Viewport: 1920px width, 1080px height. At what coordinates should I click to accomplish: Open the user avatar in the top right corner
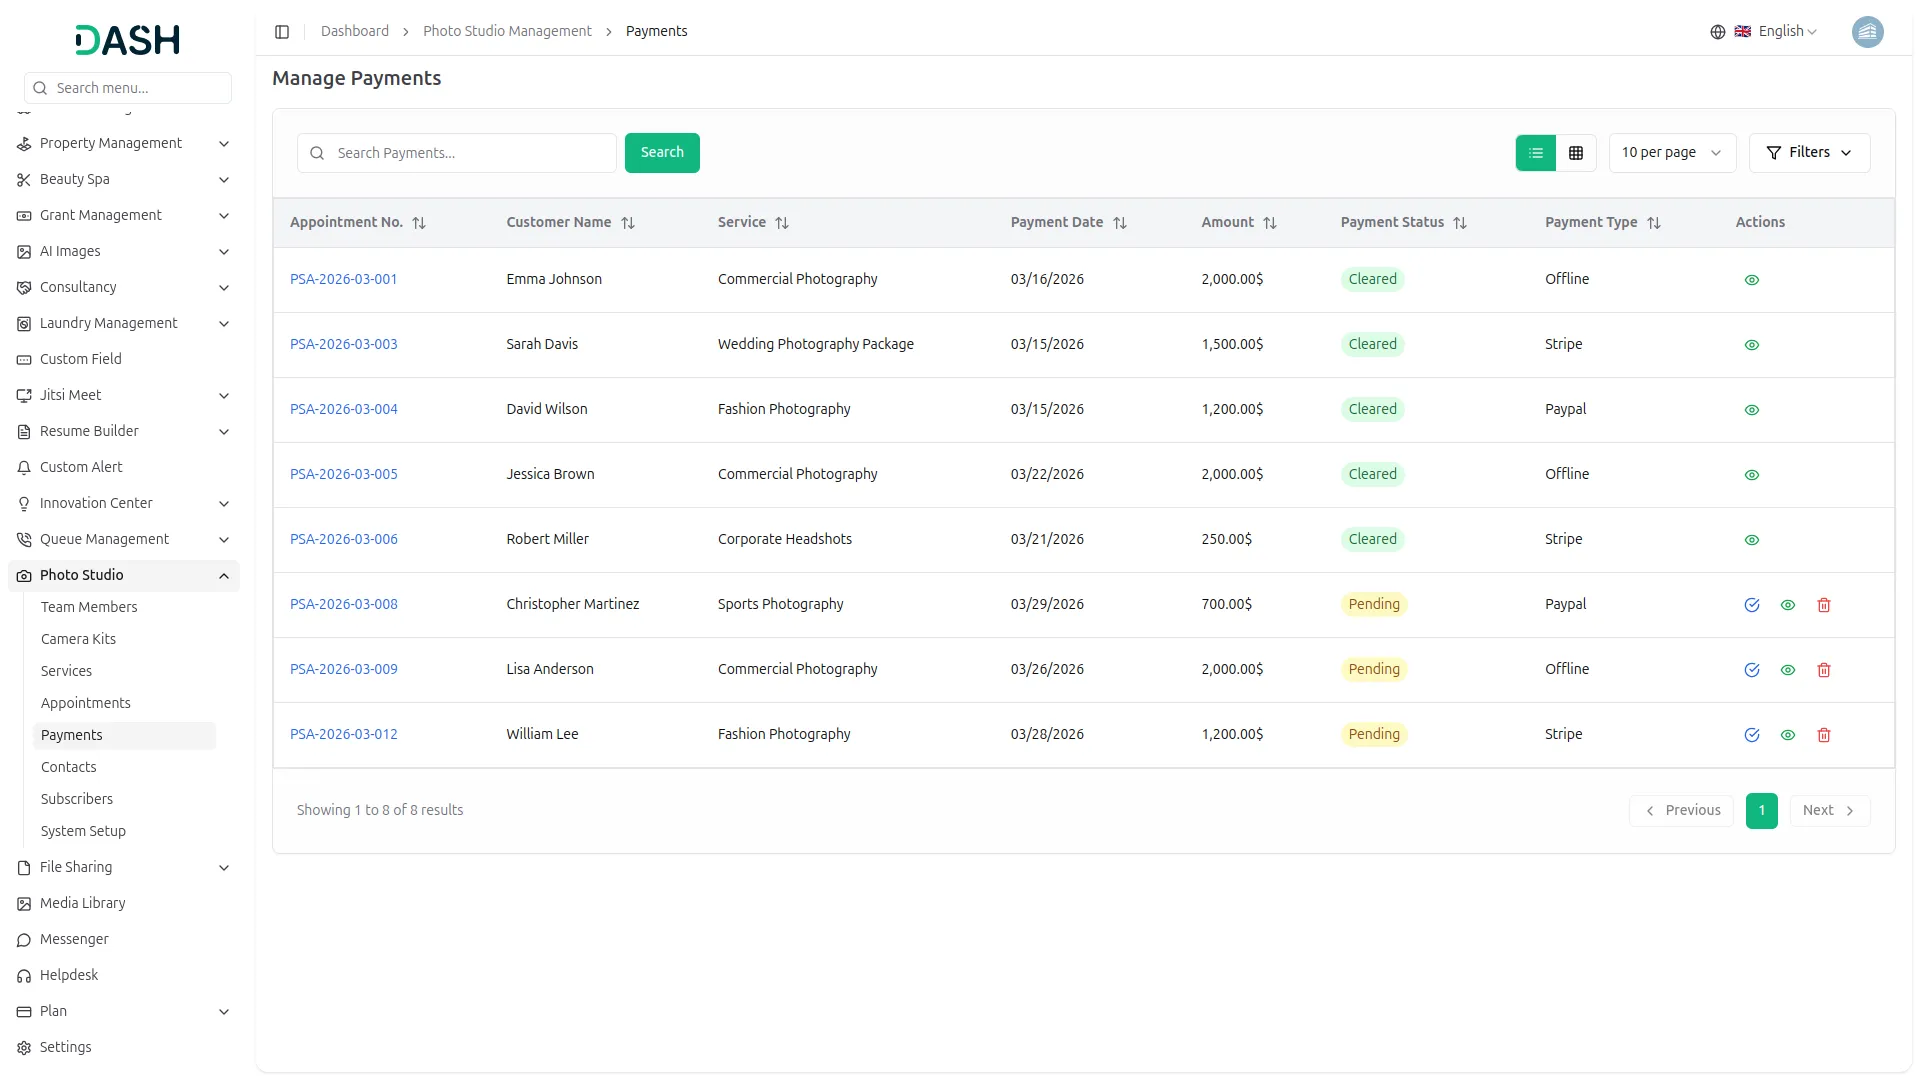point(1868,31)
